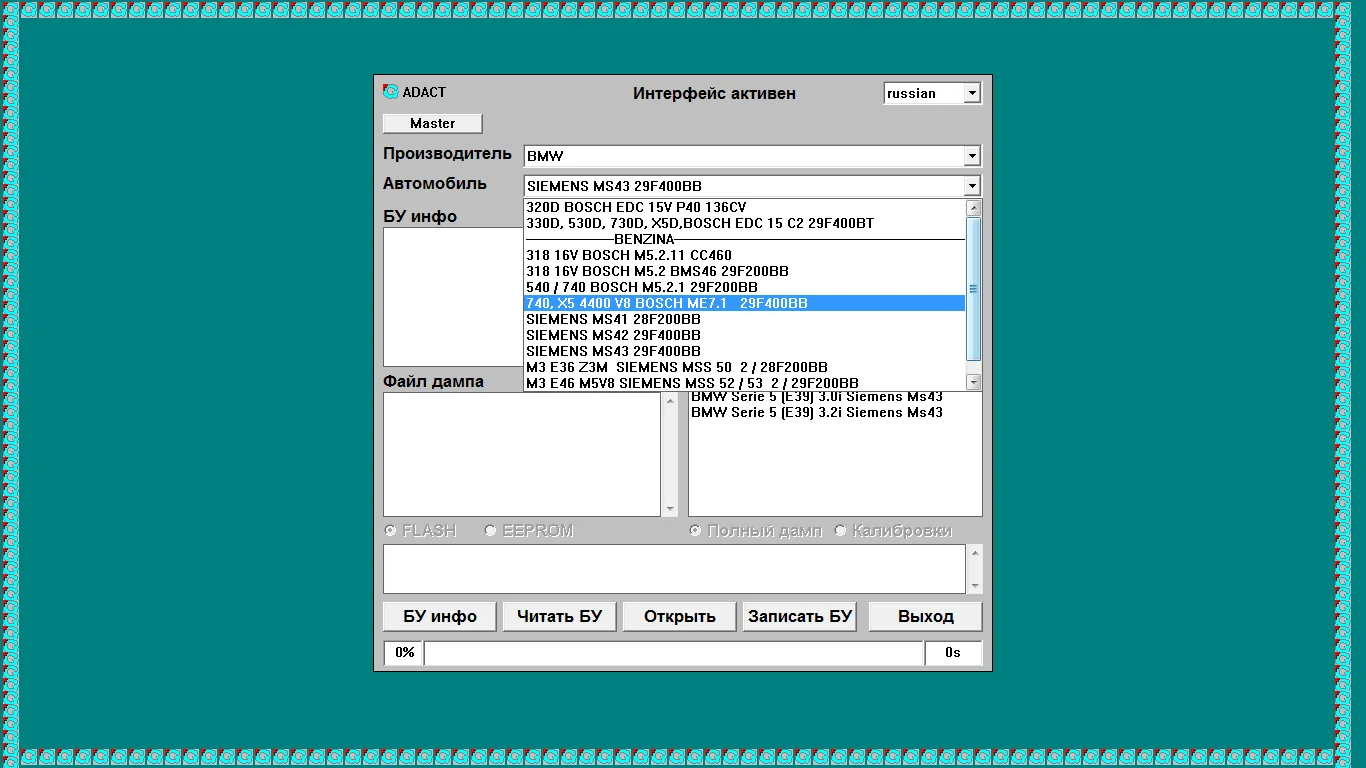Screen dimensions: 1366x768
Task: Choose 330D, 530D, 730D, X5D BOSCH EDC 15 entry
Action: coord(745,223)
